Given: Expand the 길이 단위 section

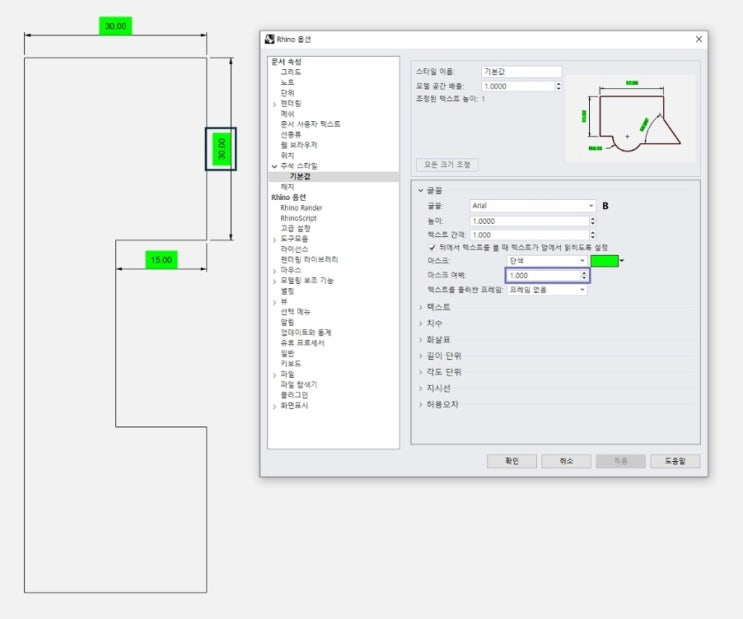Looking at the screenshot, I should coord(420,356).
